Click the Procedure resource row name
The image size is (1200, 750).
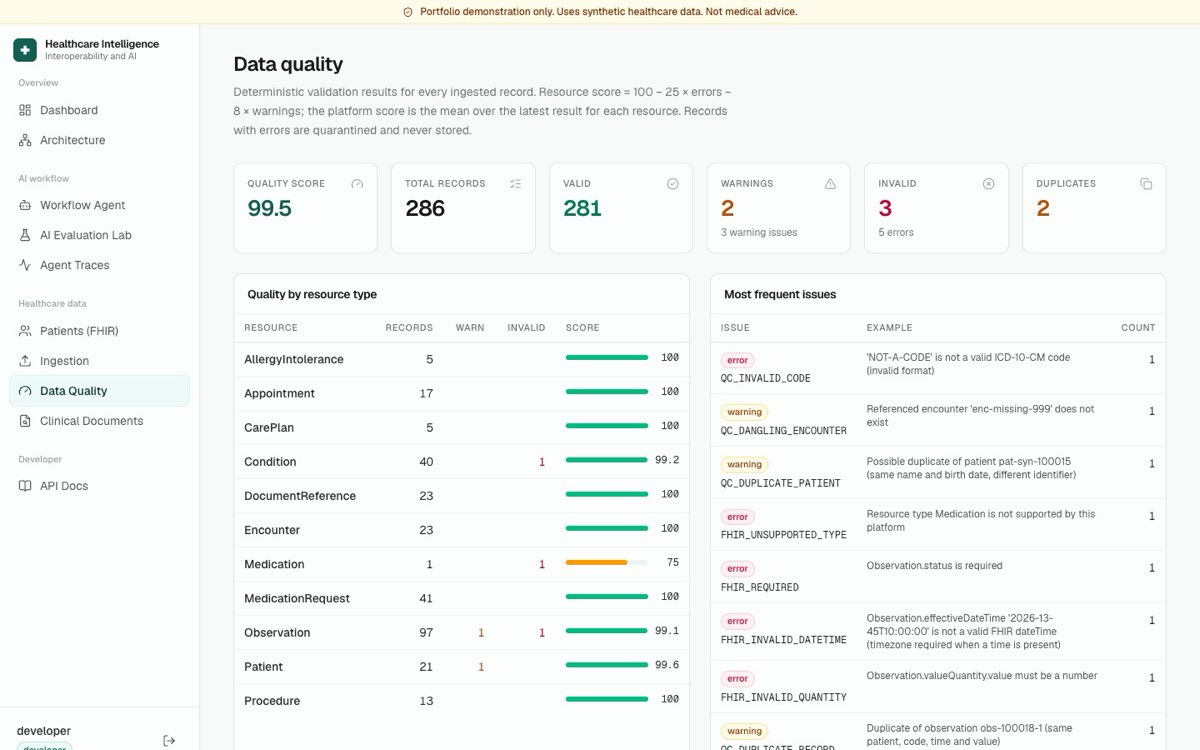tap(272, 701)
